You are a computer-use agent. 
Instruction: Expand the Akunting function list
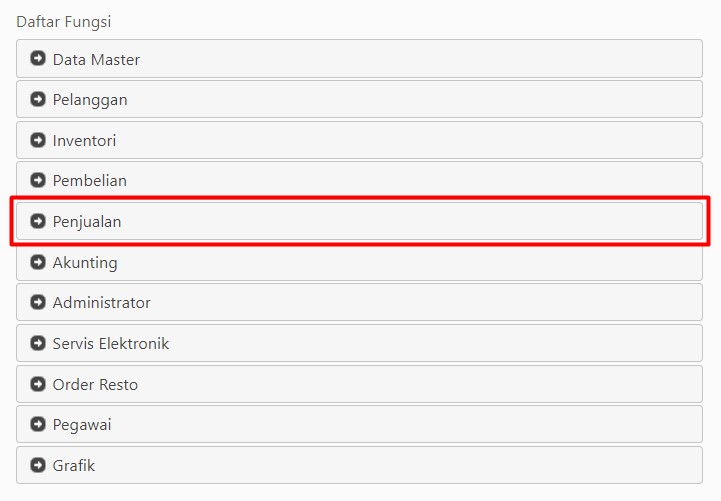click(359, 263)
